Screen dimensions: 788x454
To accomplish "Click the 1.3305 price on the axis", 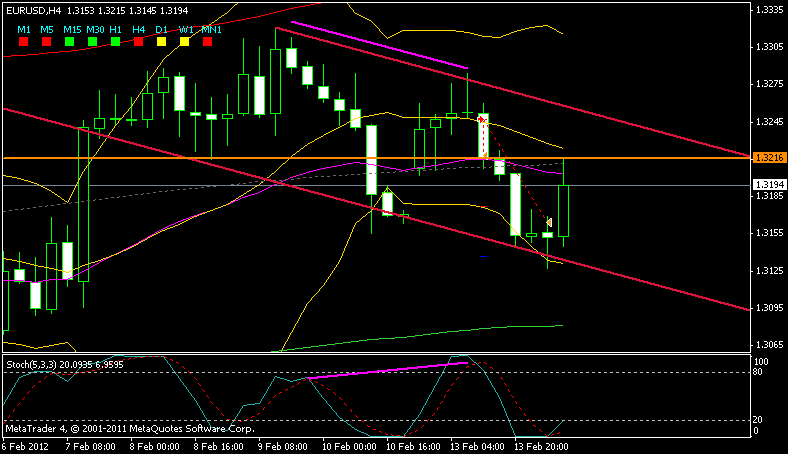I will [769, 47].
